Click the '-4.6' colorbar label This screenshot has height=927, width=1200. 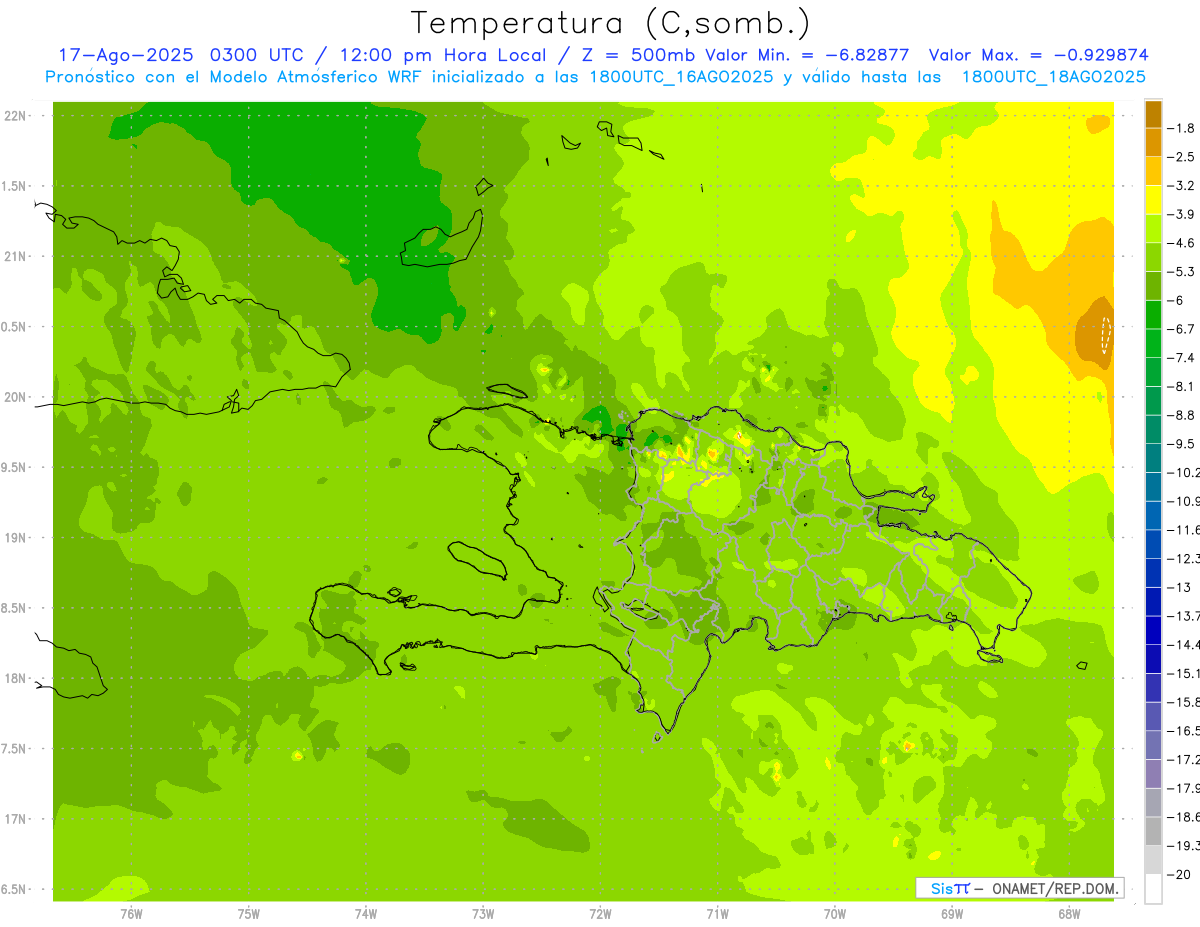tap(1181, 243)
